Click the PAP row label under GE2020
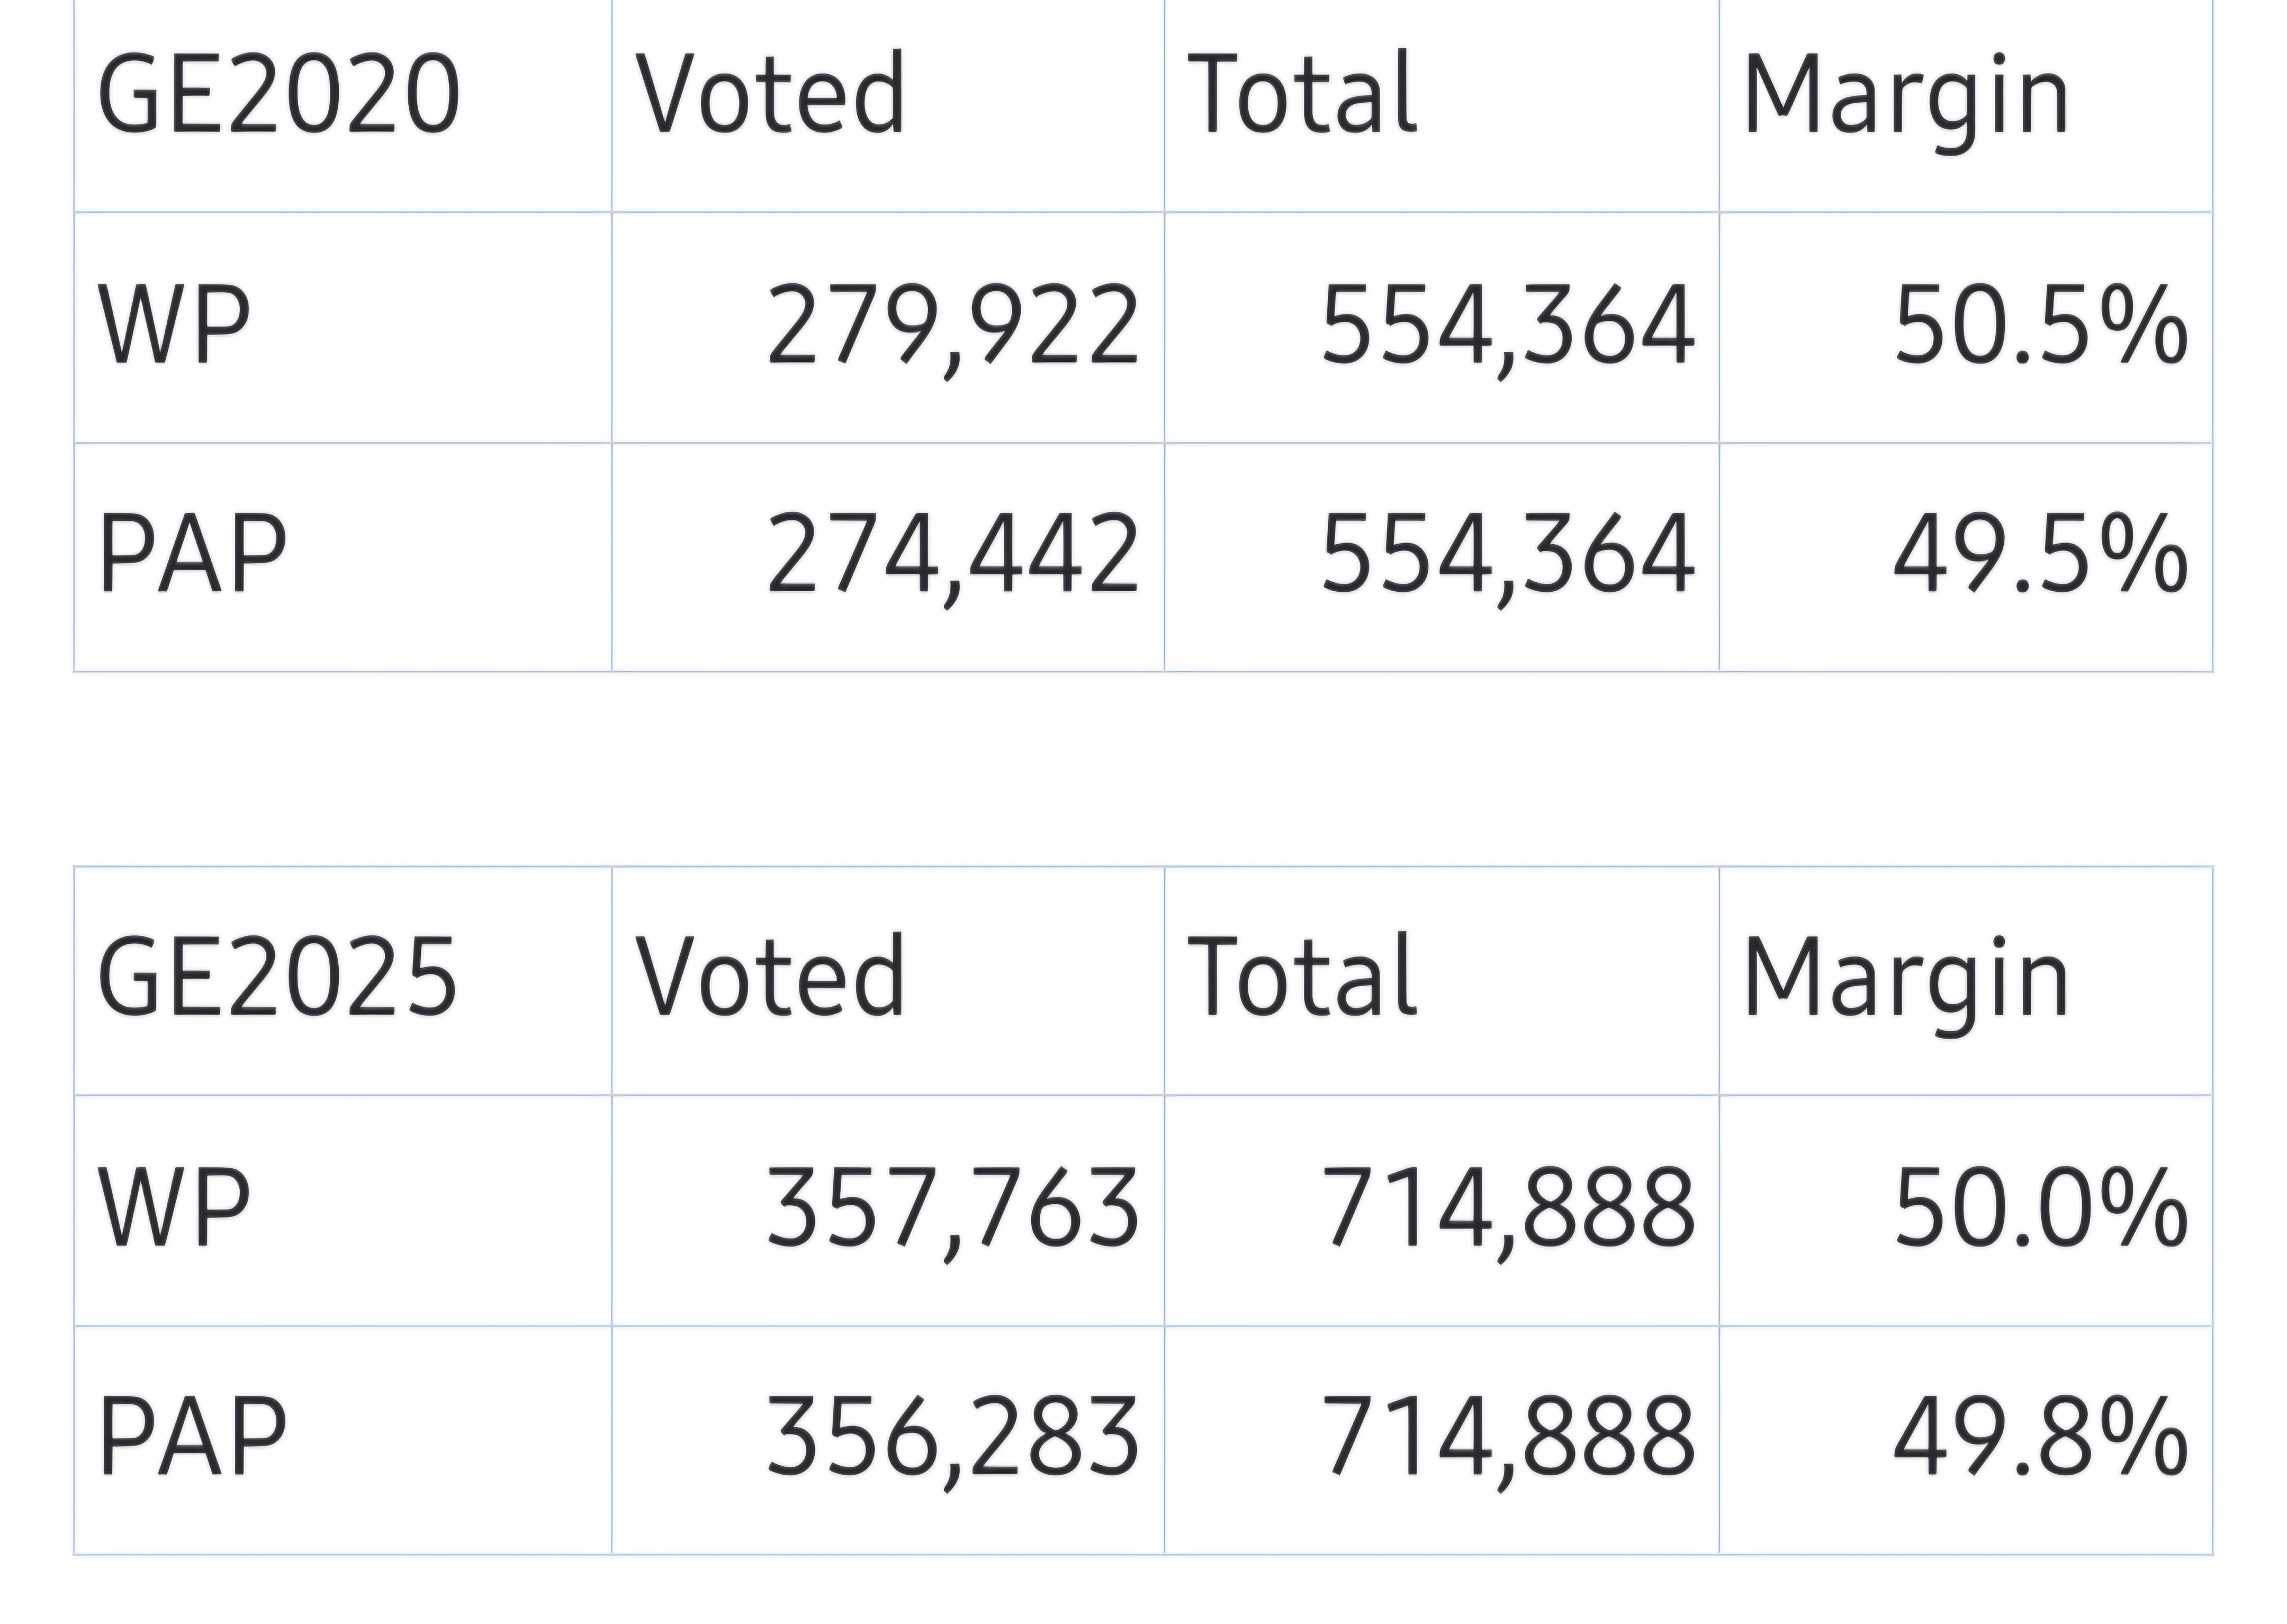This screenshot has width=2287, height=1624. click(x=193, y=554)
